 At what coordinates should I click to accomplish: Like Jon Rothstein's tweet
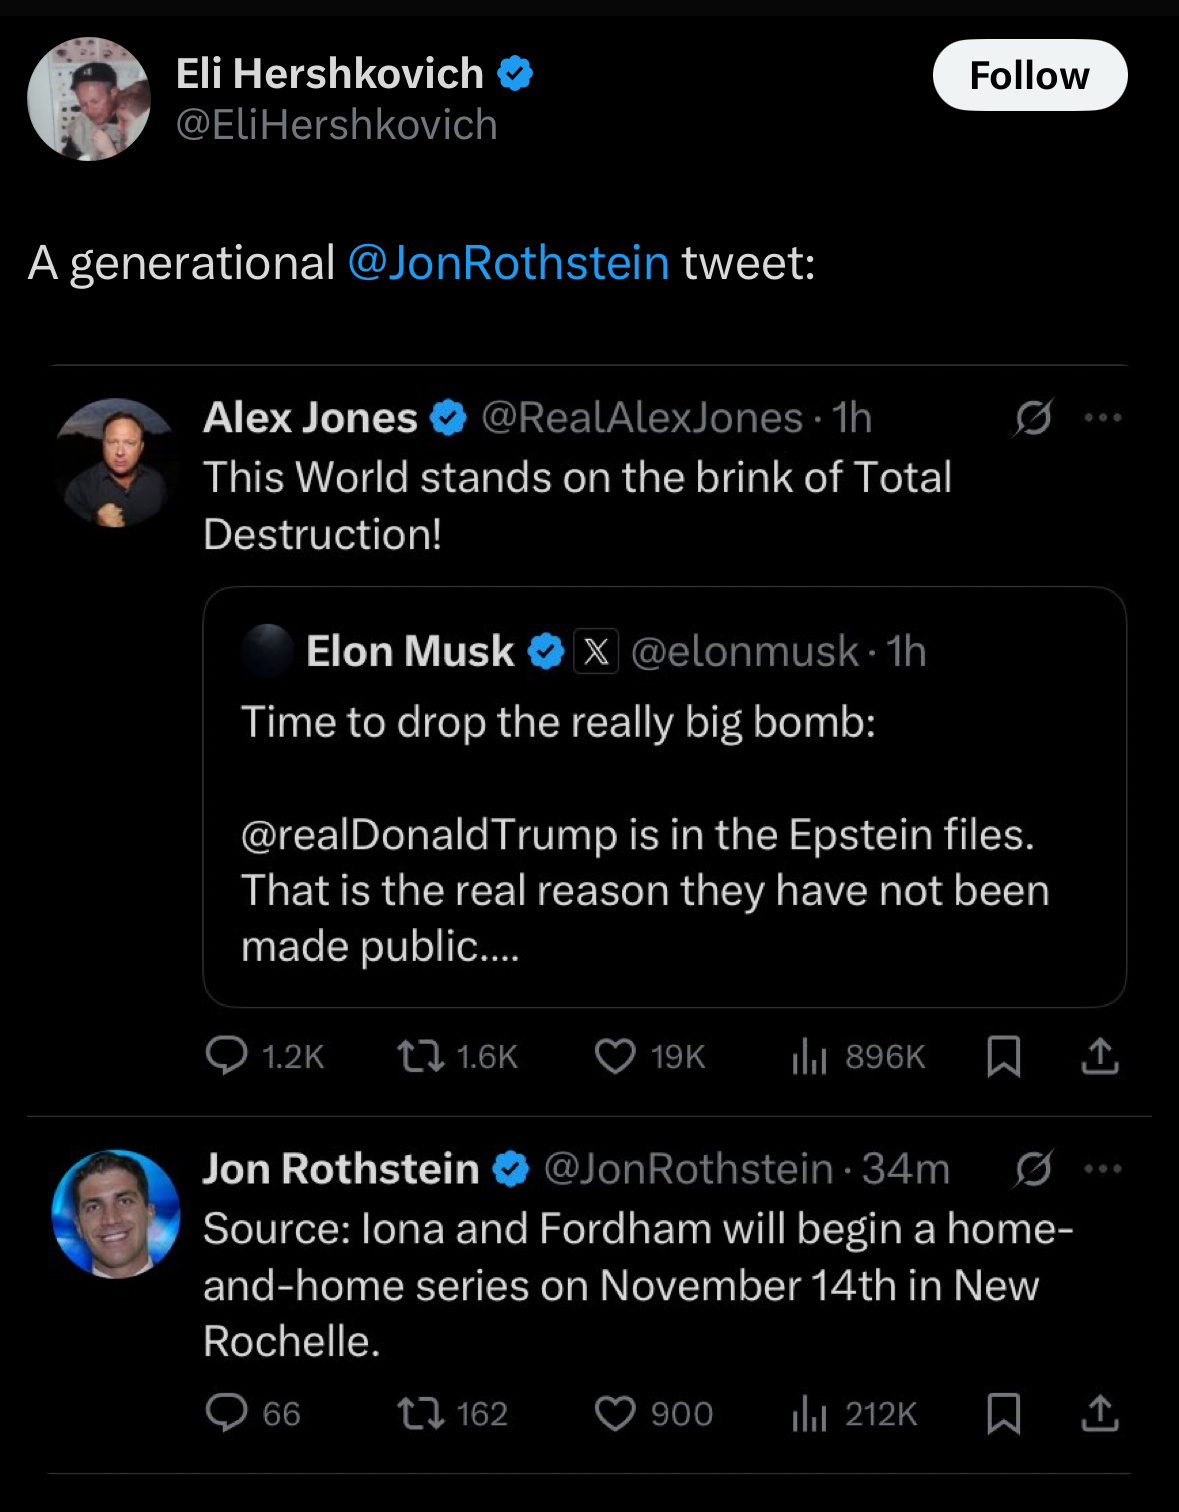point(615,1413)
